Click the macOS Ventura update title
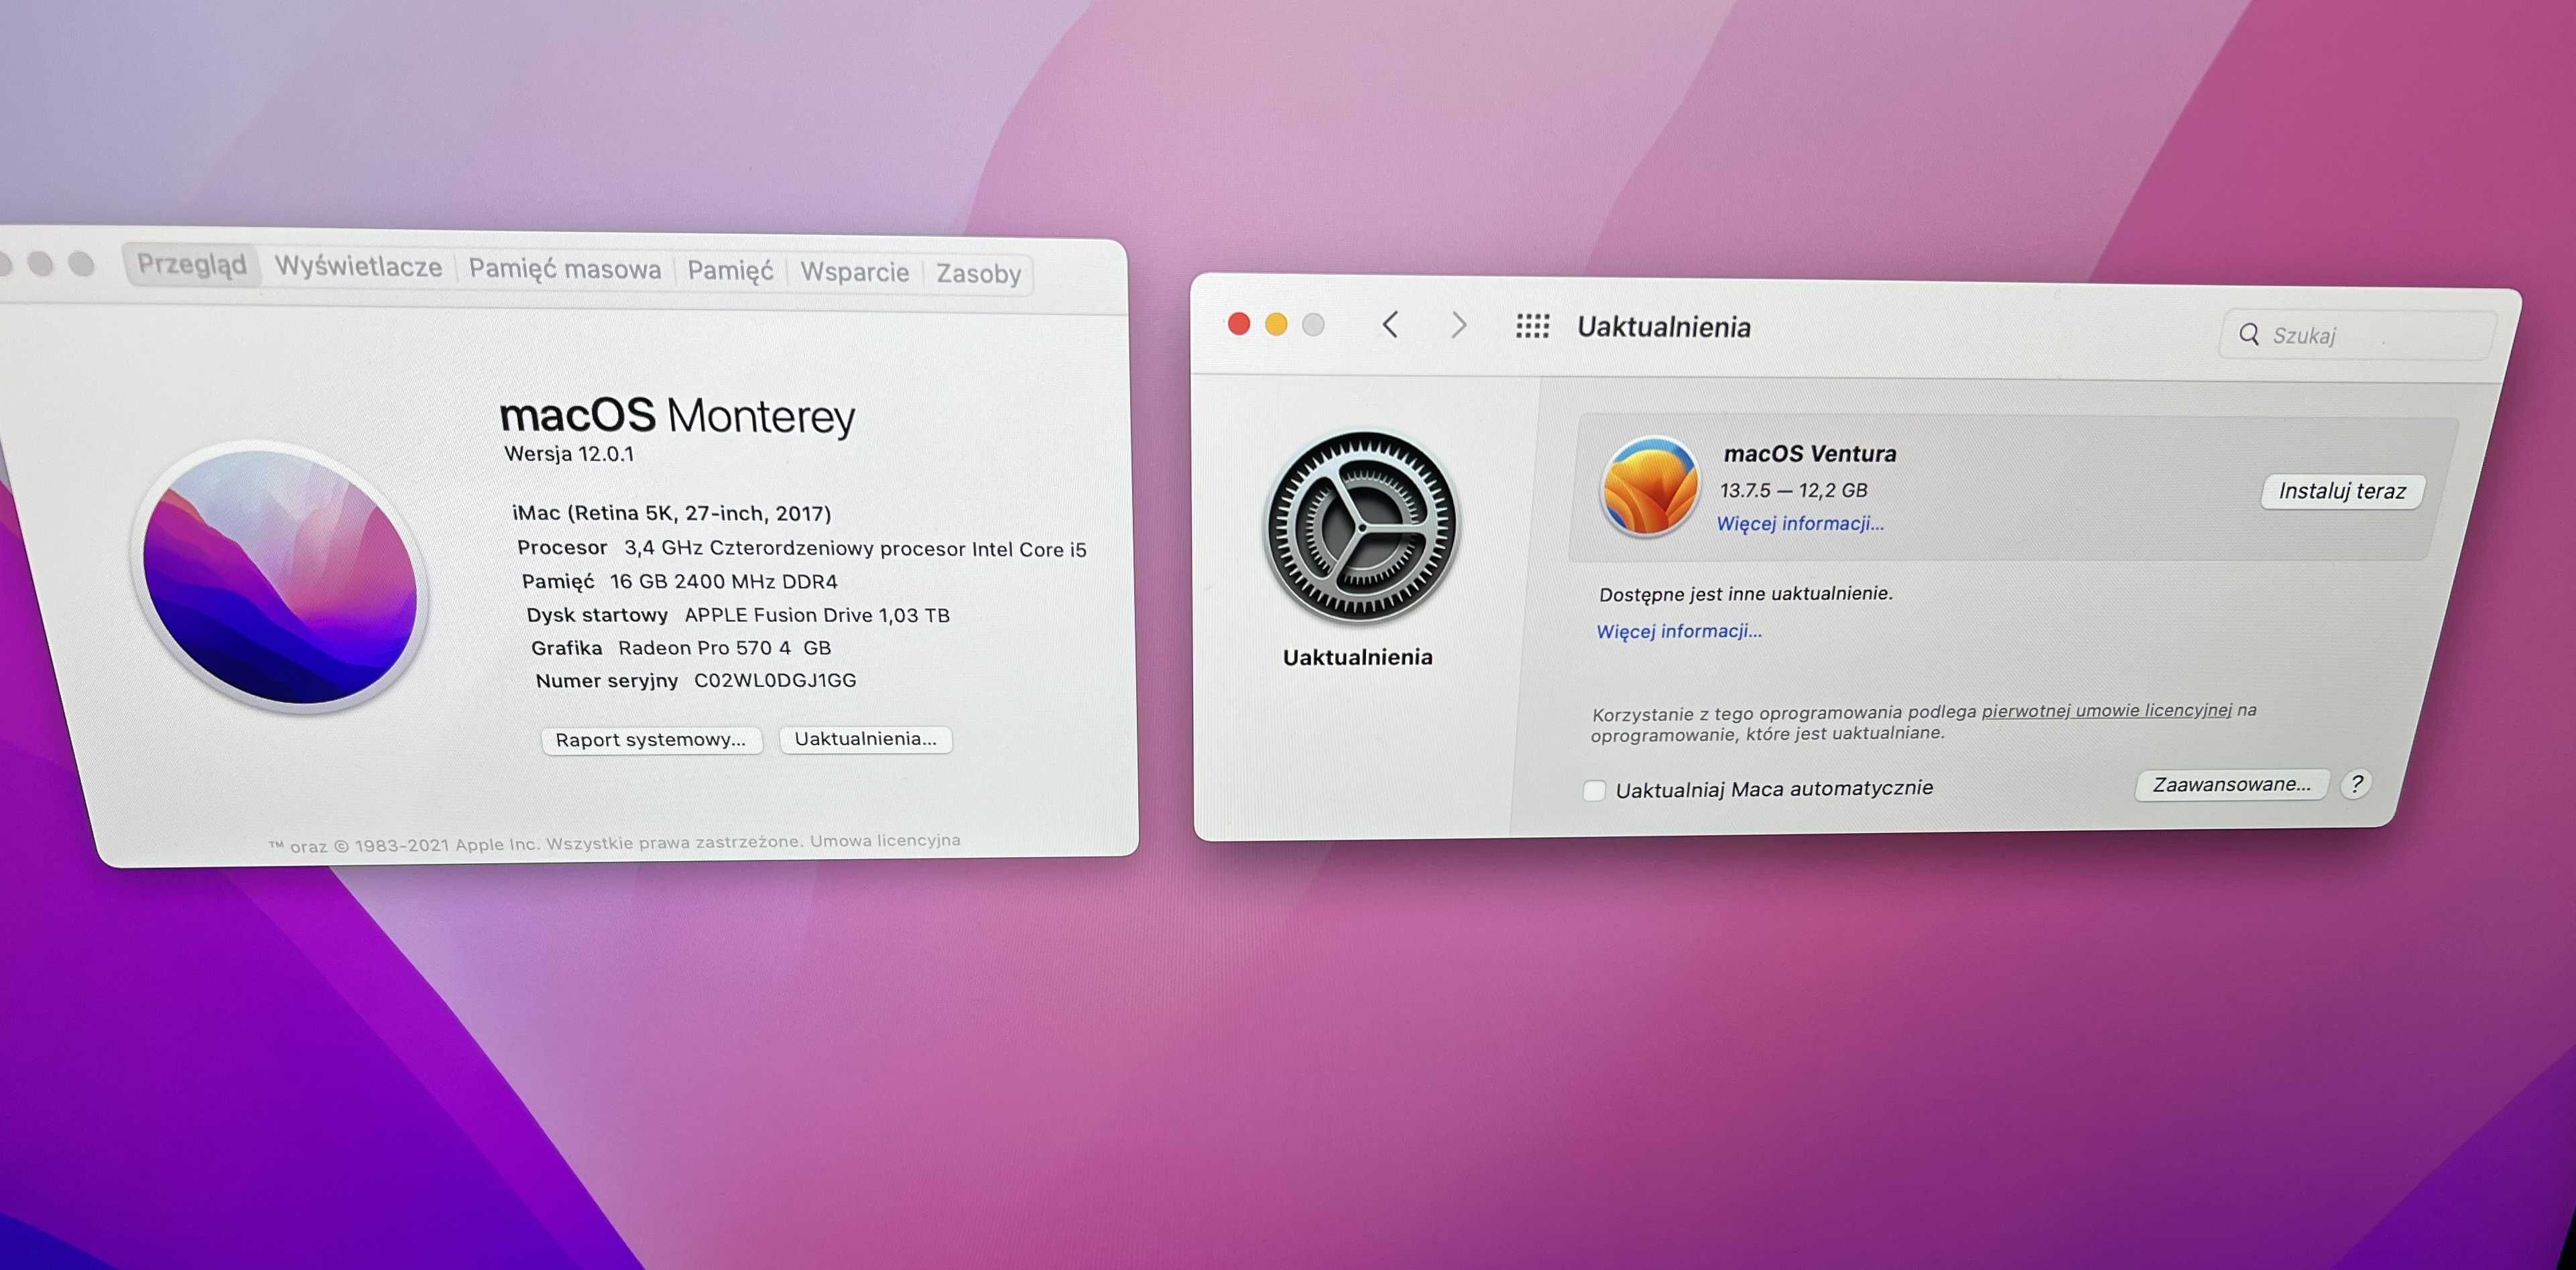The height and width of the screenshot is (1270, 2576). point(1810,453)
